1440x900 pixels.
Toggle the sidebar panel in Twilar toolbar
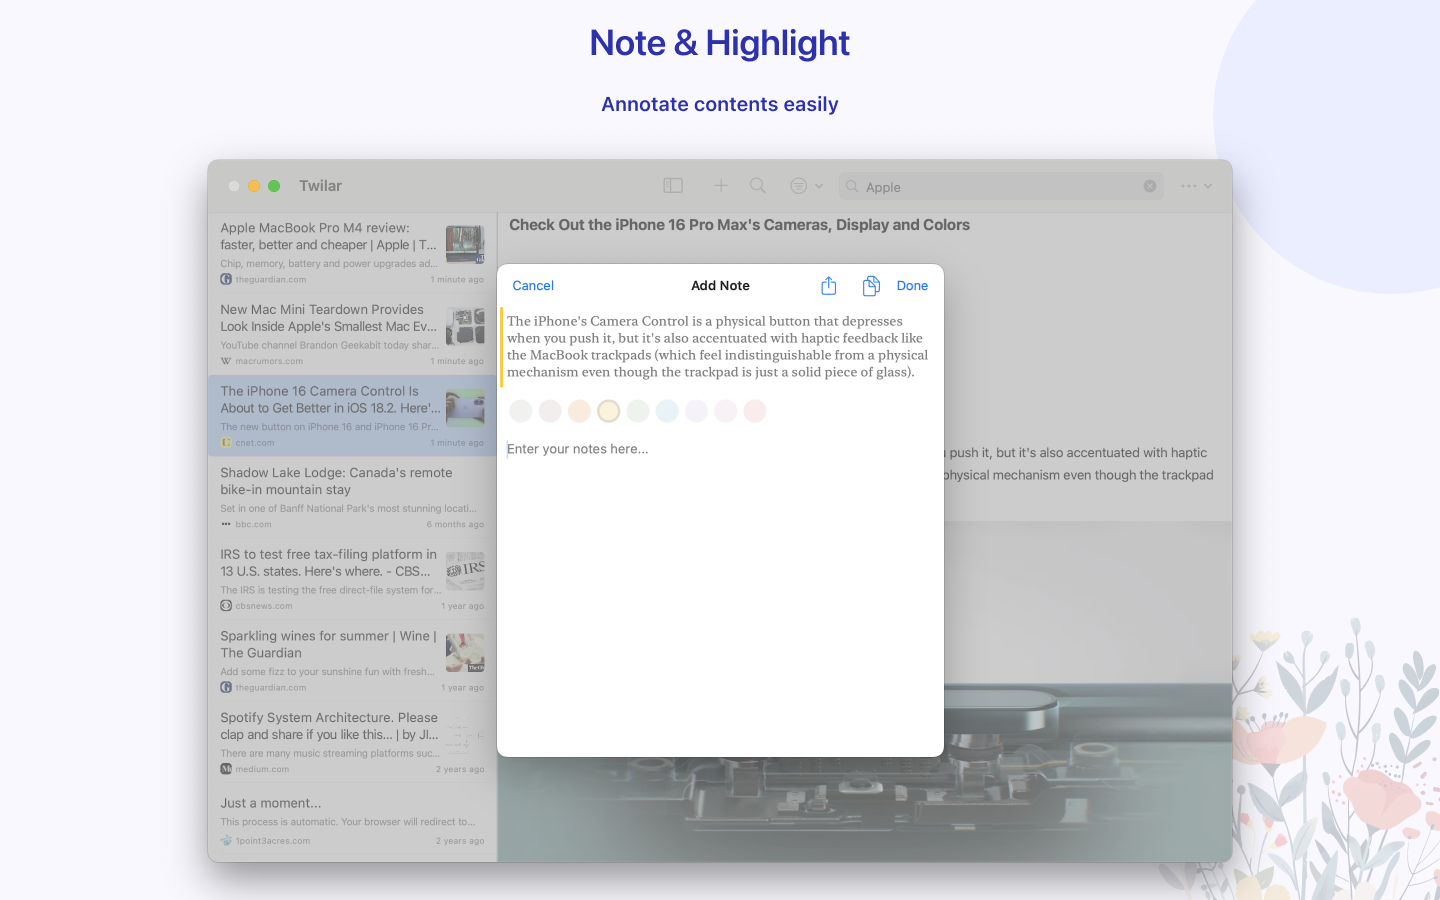click(x=673, y=186)
